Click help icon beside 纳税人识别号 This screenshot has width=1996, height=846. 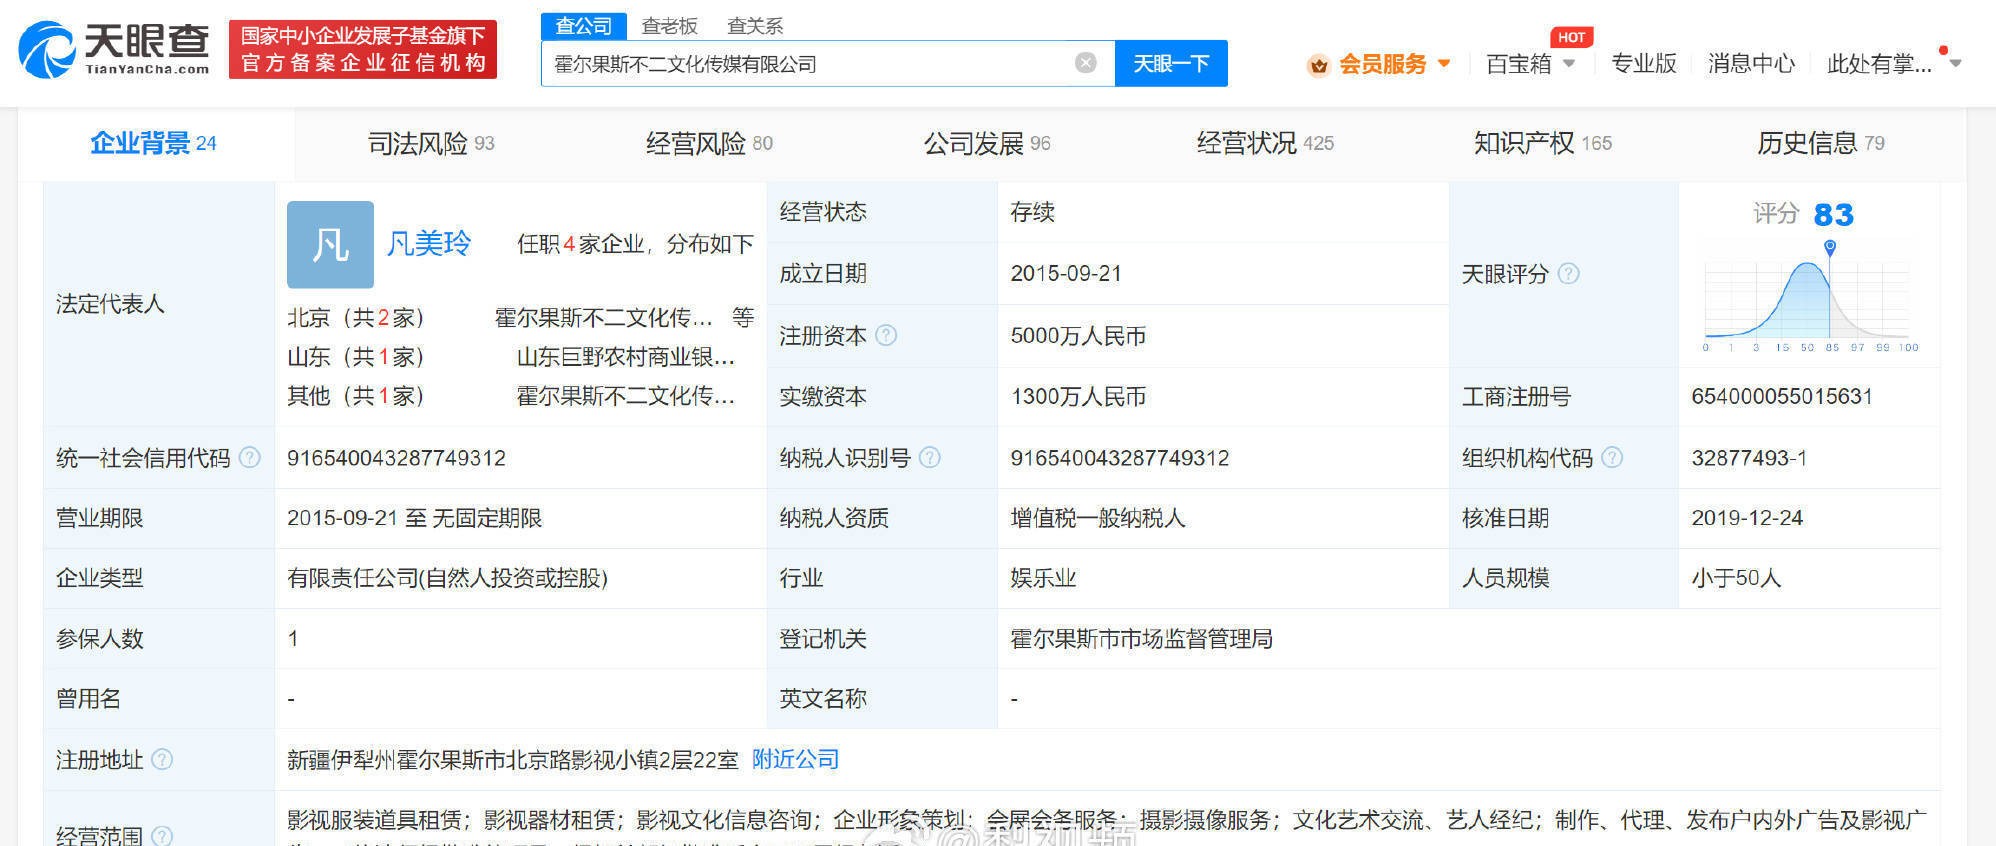click(930, 458)
